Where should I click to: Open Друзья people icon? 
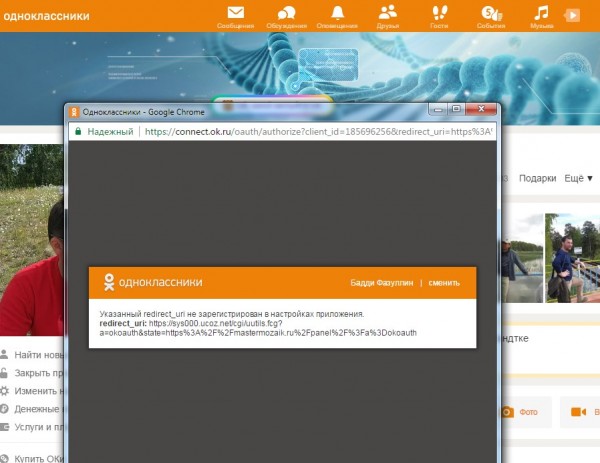pyautogui.click(x=388, y=13)
